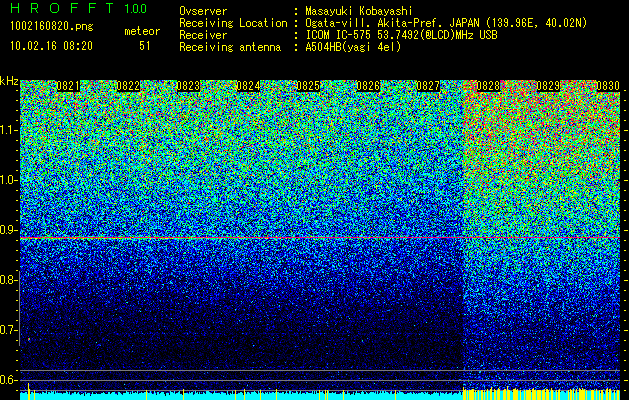Click the 1.1 kHz axis label

(8, 130)
